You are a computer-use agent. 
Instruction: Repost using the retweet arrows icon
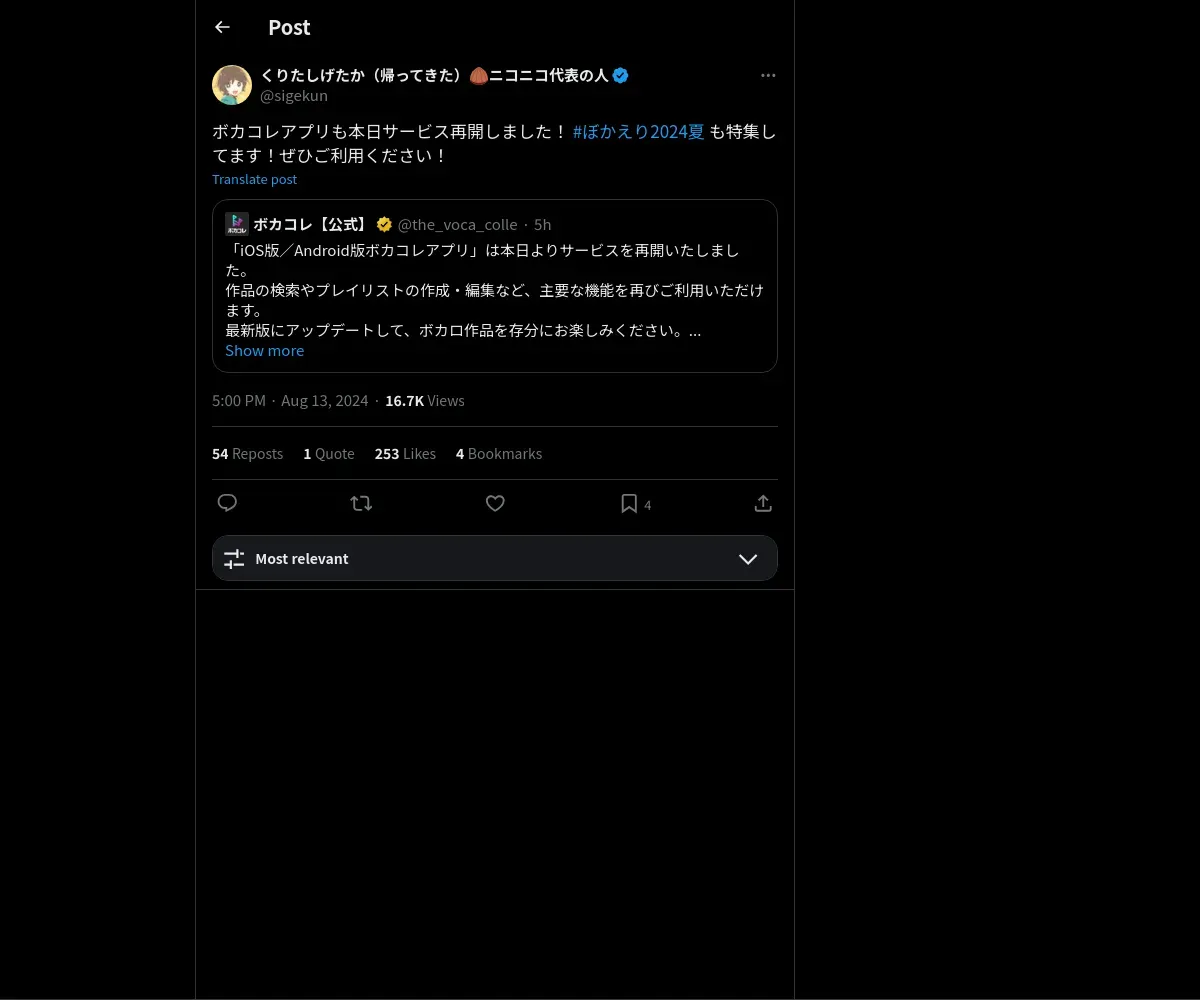361,503
